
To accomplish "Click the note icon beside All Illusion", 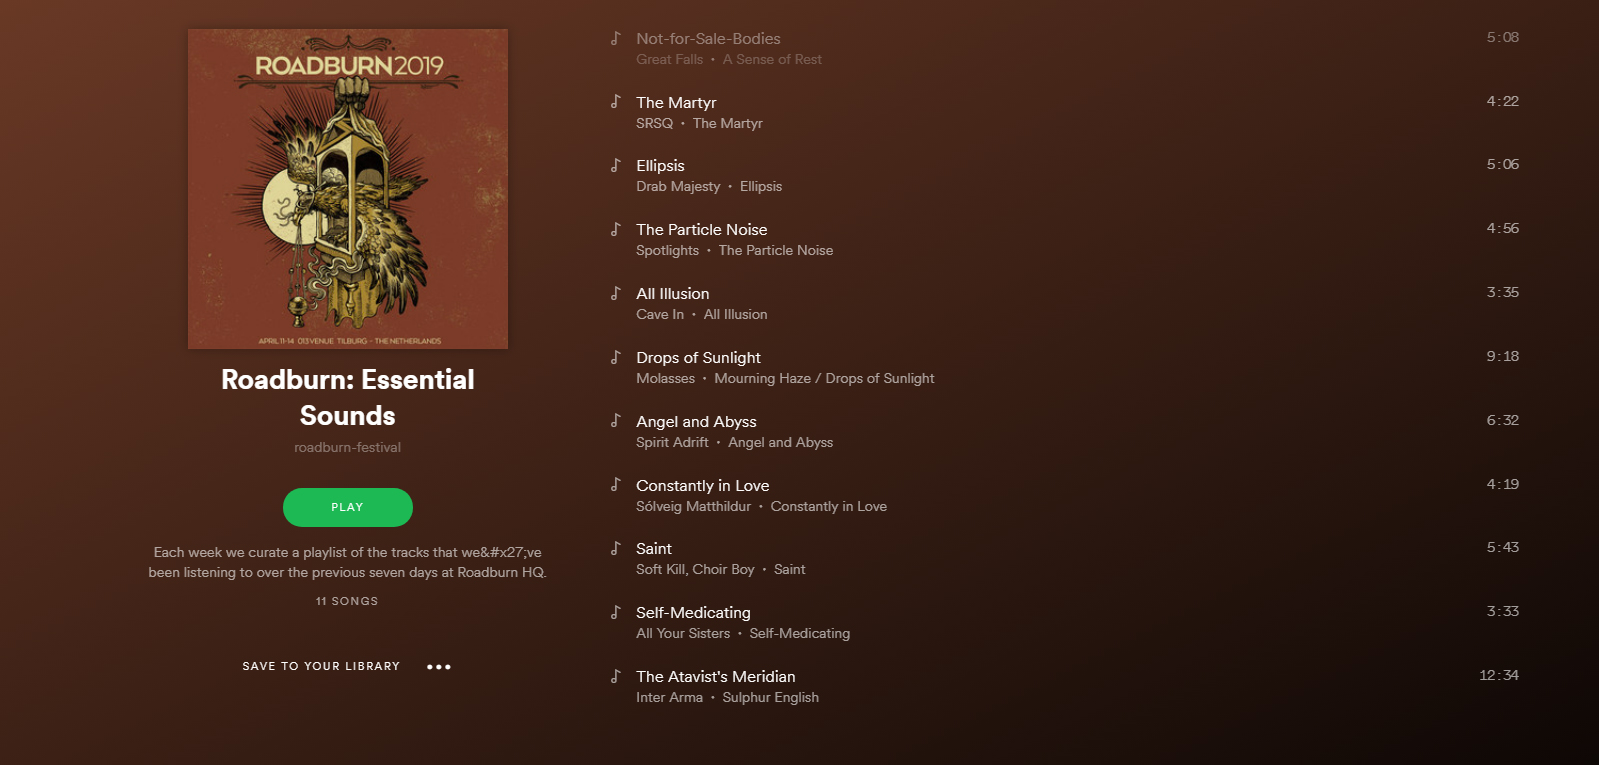I will tap(616, 292).
